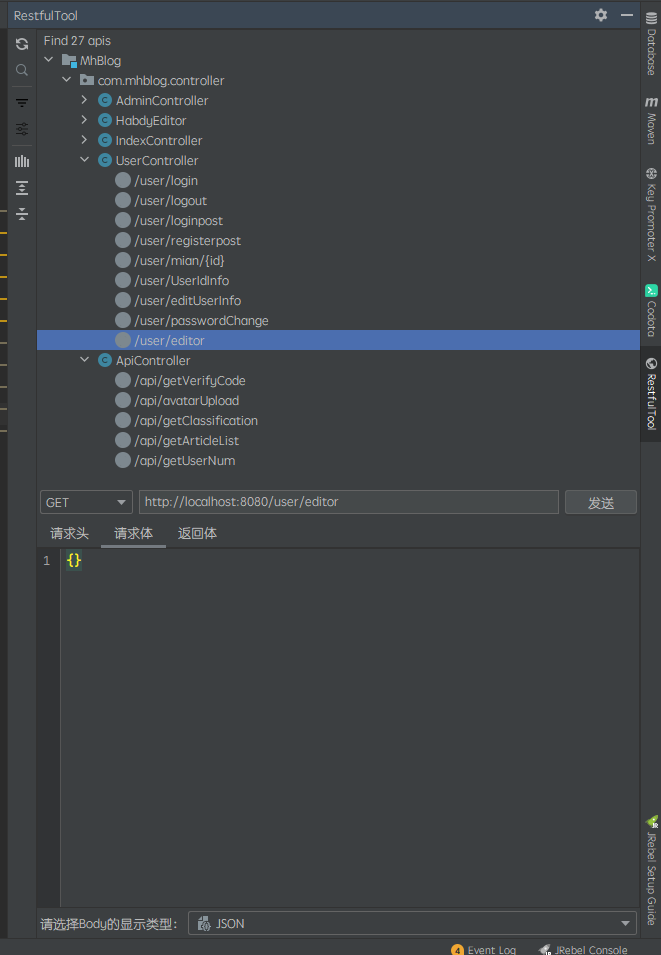
Task: Click the com.mhblog.controller package icon
Action: coord(87,80)
